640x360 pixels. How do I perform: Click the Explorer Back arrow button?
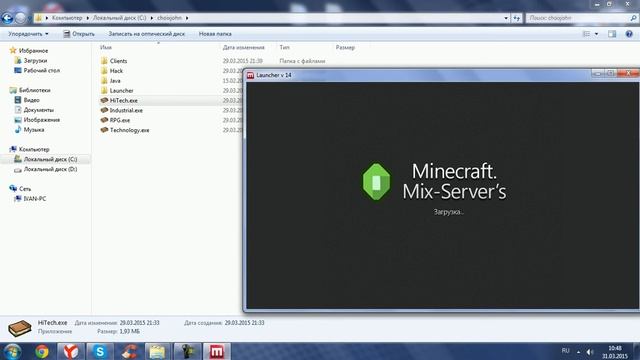click(x=7, y=18)
